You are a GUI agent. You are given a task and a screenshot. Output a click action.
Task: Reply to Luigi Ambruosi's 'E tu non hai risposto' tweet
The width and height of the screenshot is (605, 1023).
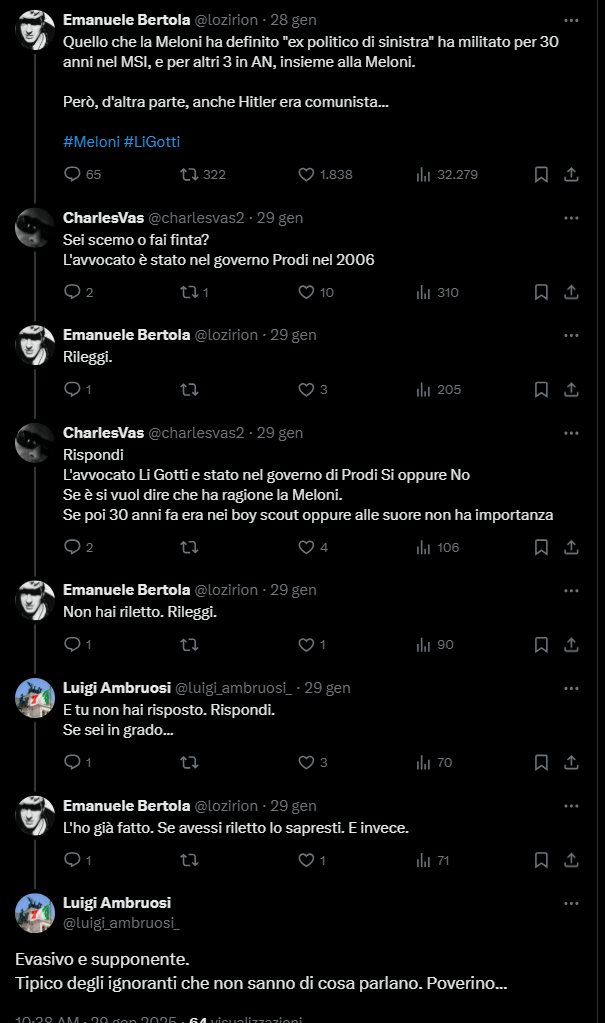click(x=72, y=762)
